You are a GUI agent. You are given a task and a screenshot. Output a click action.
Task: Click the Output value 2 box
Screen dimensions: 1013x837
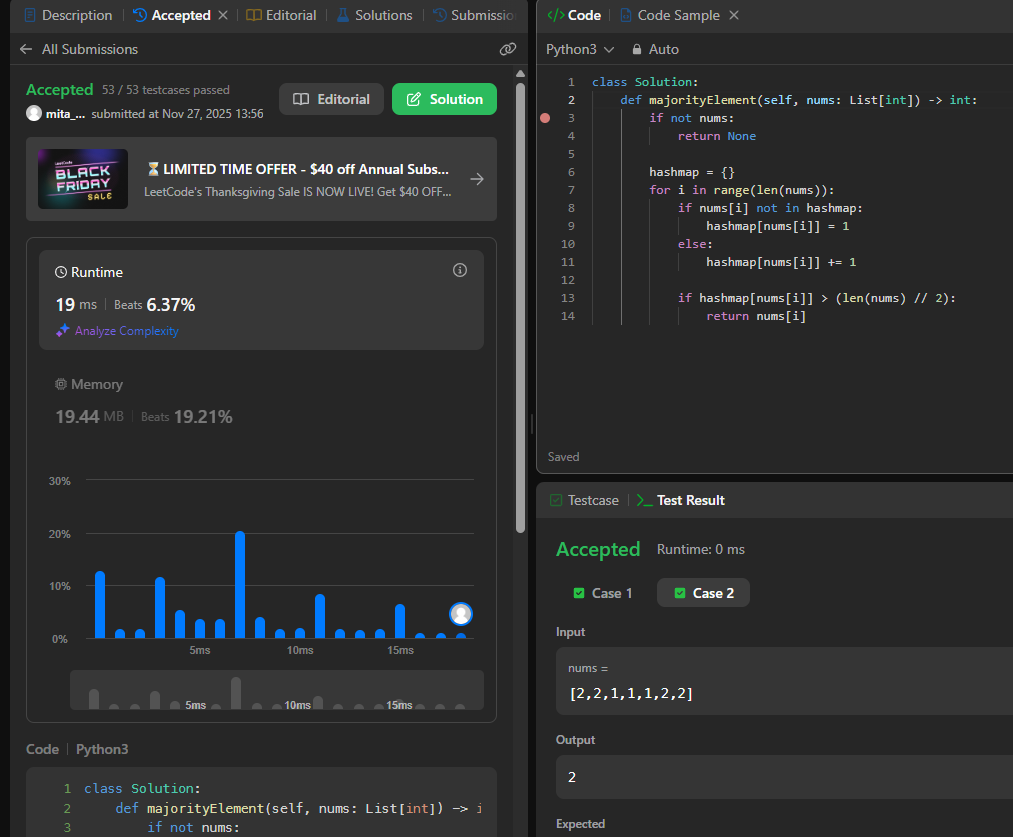pyautogui.click(x=784, y=777)
